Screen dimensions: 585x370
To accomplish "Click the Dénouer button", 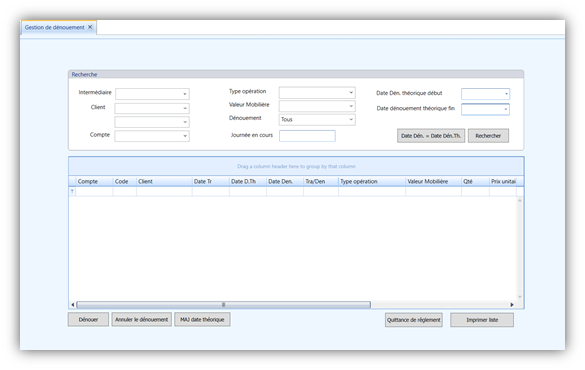I will (x=88, y=320).
